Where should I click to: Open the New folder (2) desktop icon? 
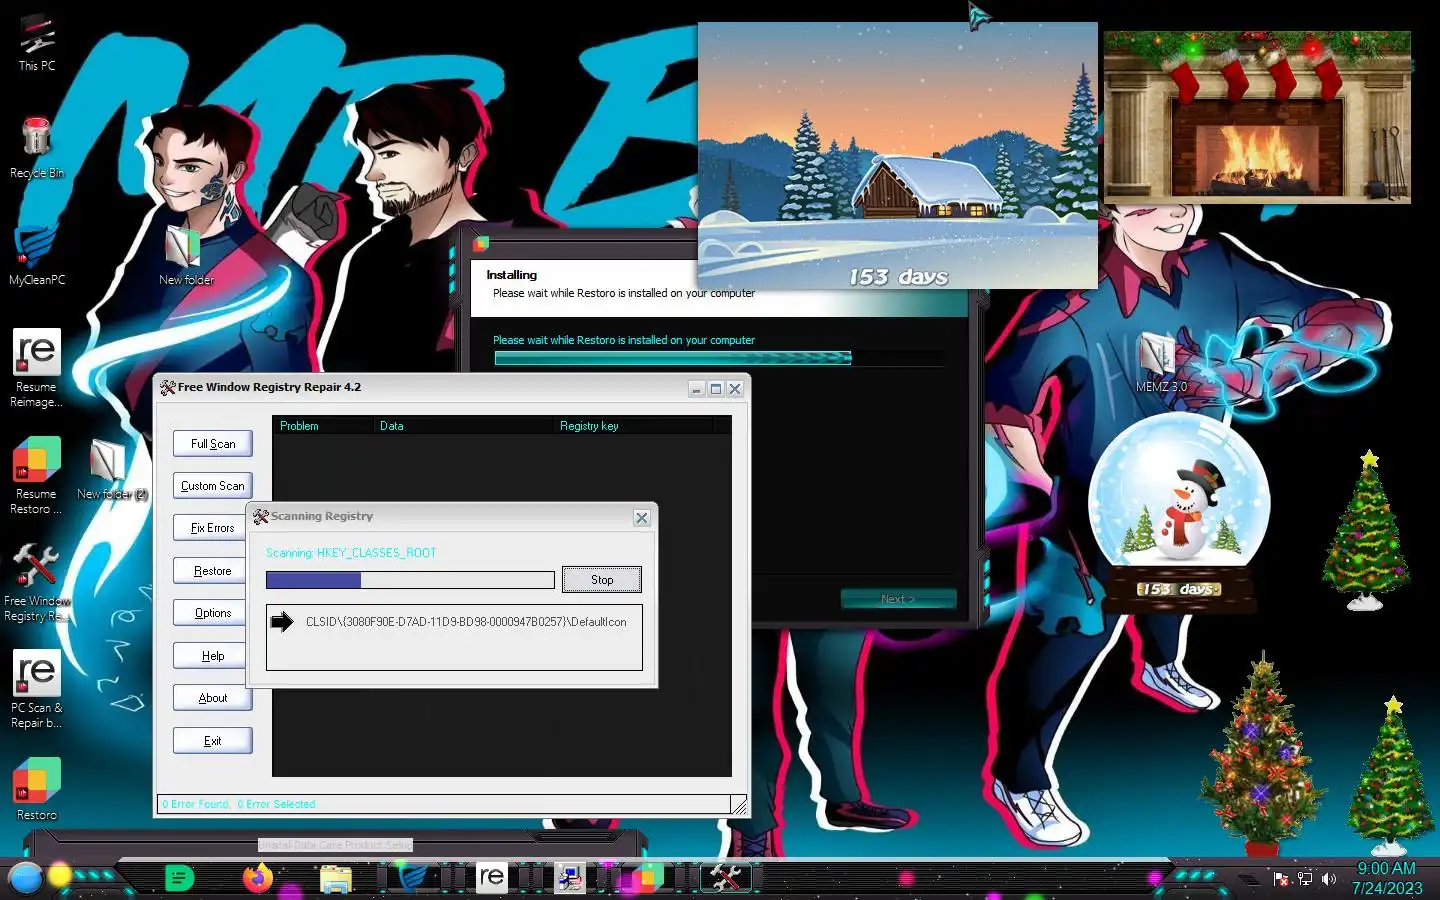[112, 469]
